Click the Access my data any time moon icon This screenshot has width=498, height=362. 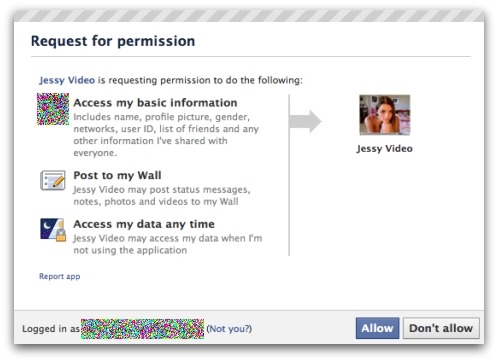[53, 230]
